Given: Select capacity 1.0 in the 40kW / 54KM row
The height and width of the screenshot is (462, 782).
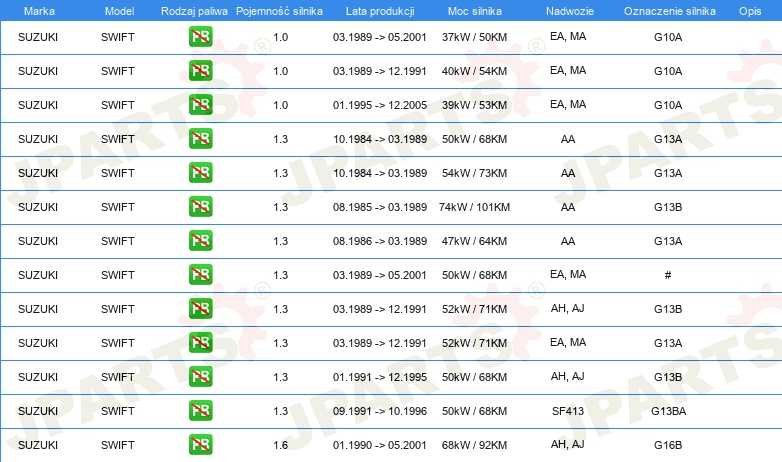Looking at the screenshot, I should [x=281, y=71].
